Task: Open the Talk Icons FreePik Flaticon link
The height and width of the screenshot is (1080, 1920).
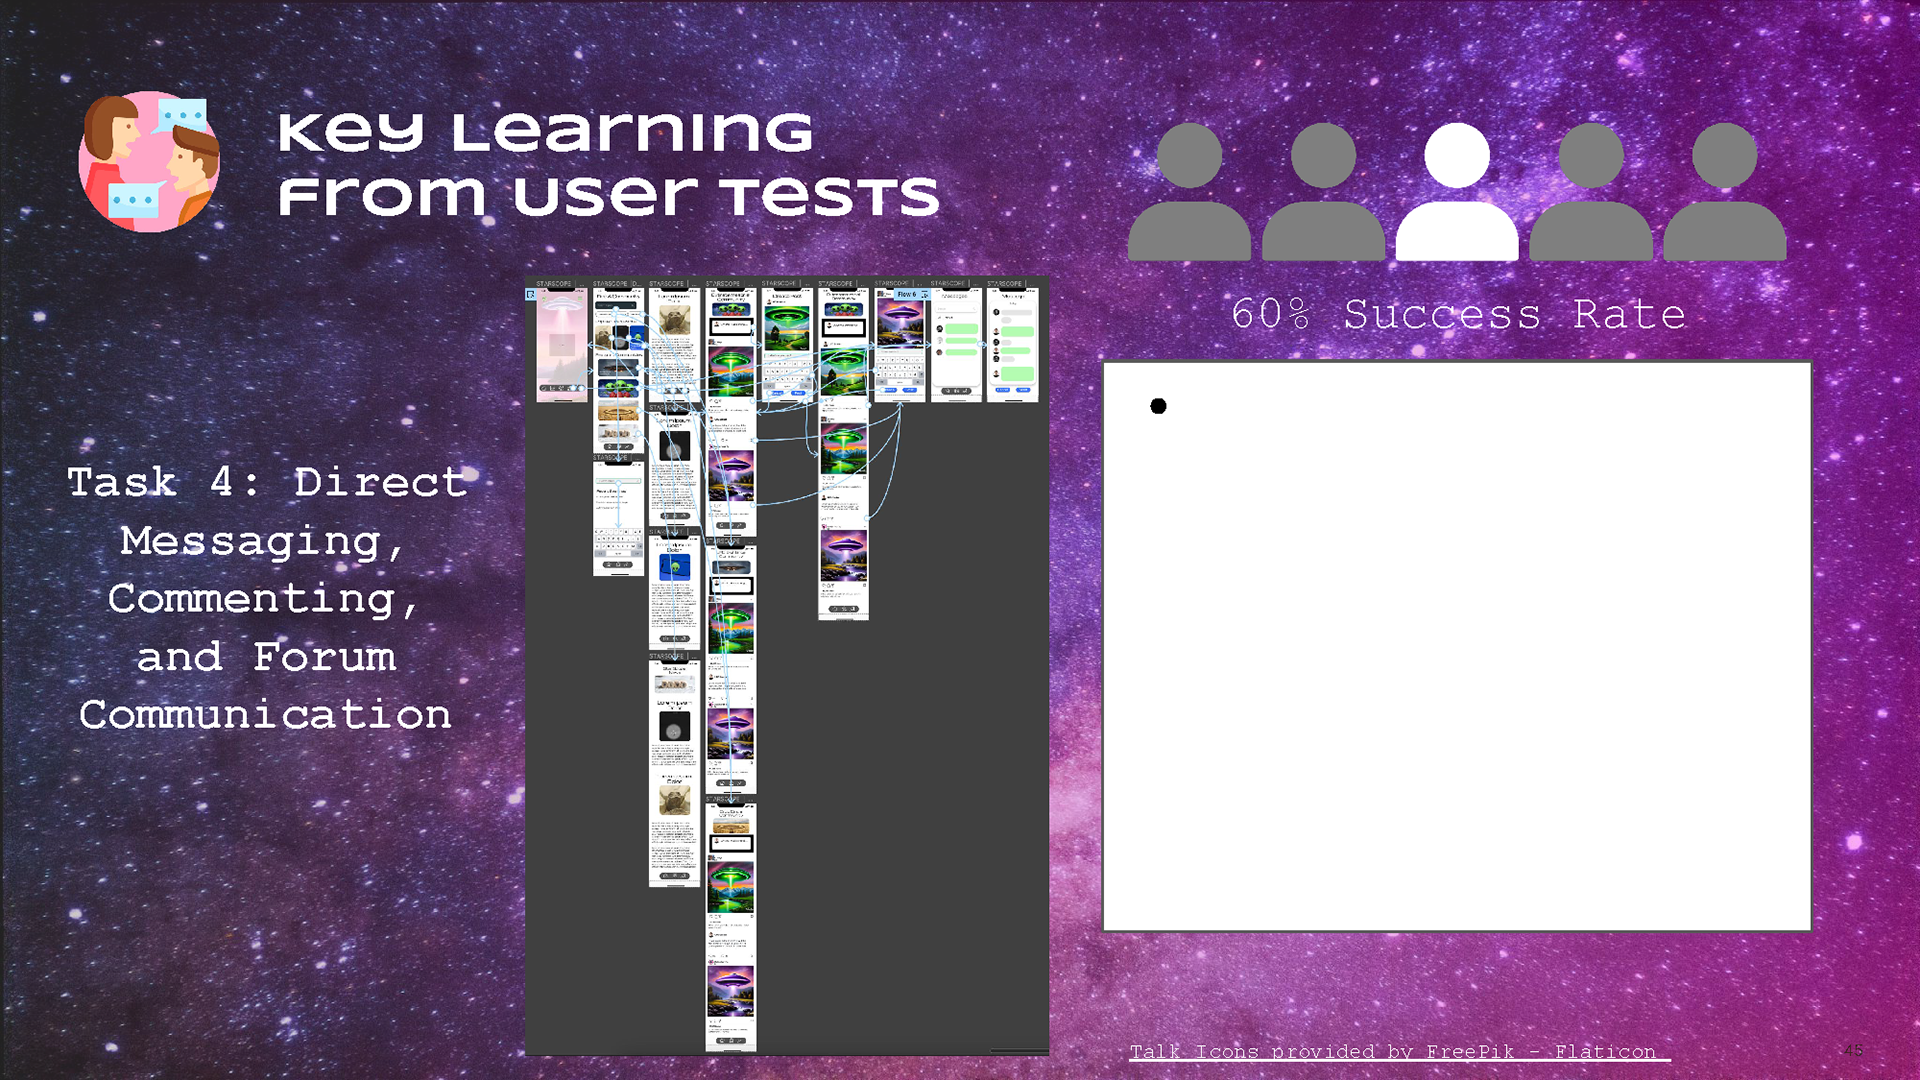Action: click(x=1399, y=1051)
